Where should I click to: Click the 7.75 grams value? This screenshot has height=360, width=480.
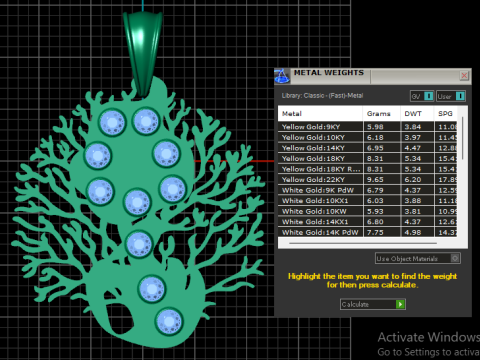375,232
